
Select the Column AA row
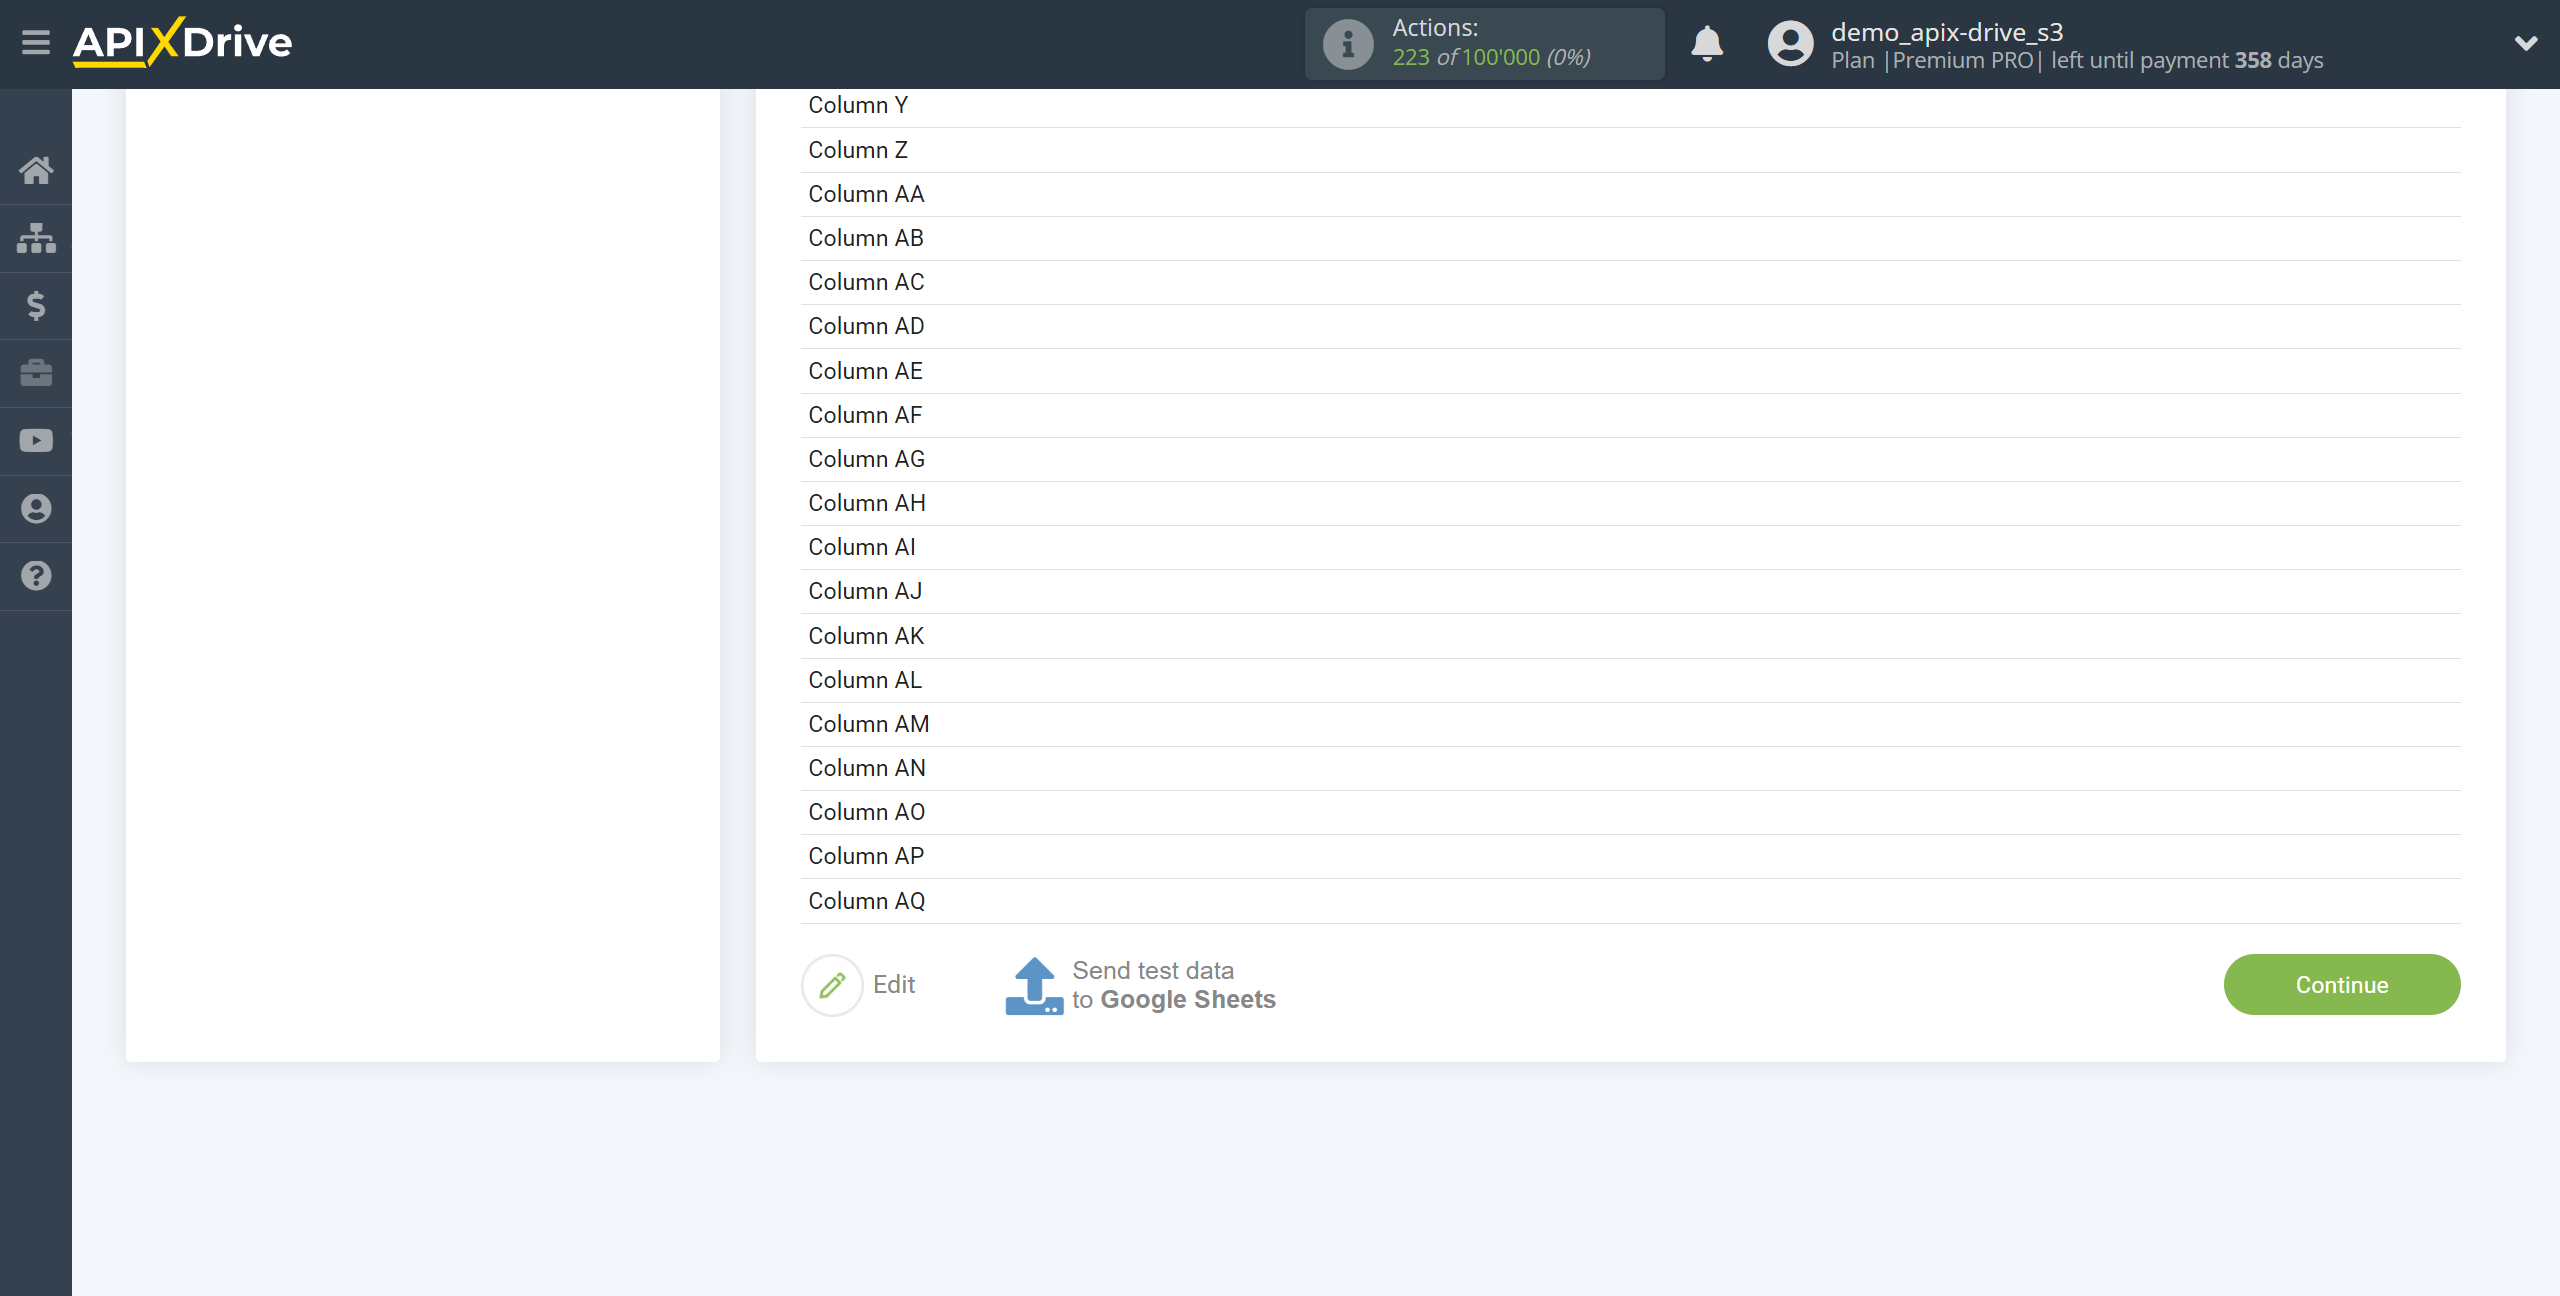pyautogui.click(x=1630, y=194)
